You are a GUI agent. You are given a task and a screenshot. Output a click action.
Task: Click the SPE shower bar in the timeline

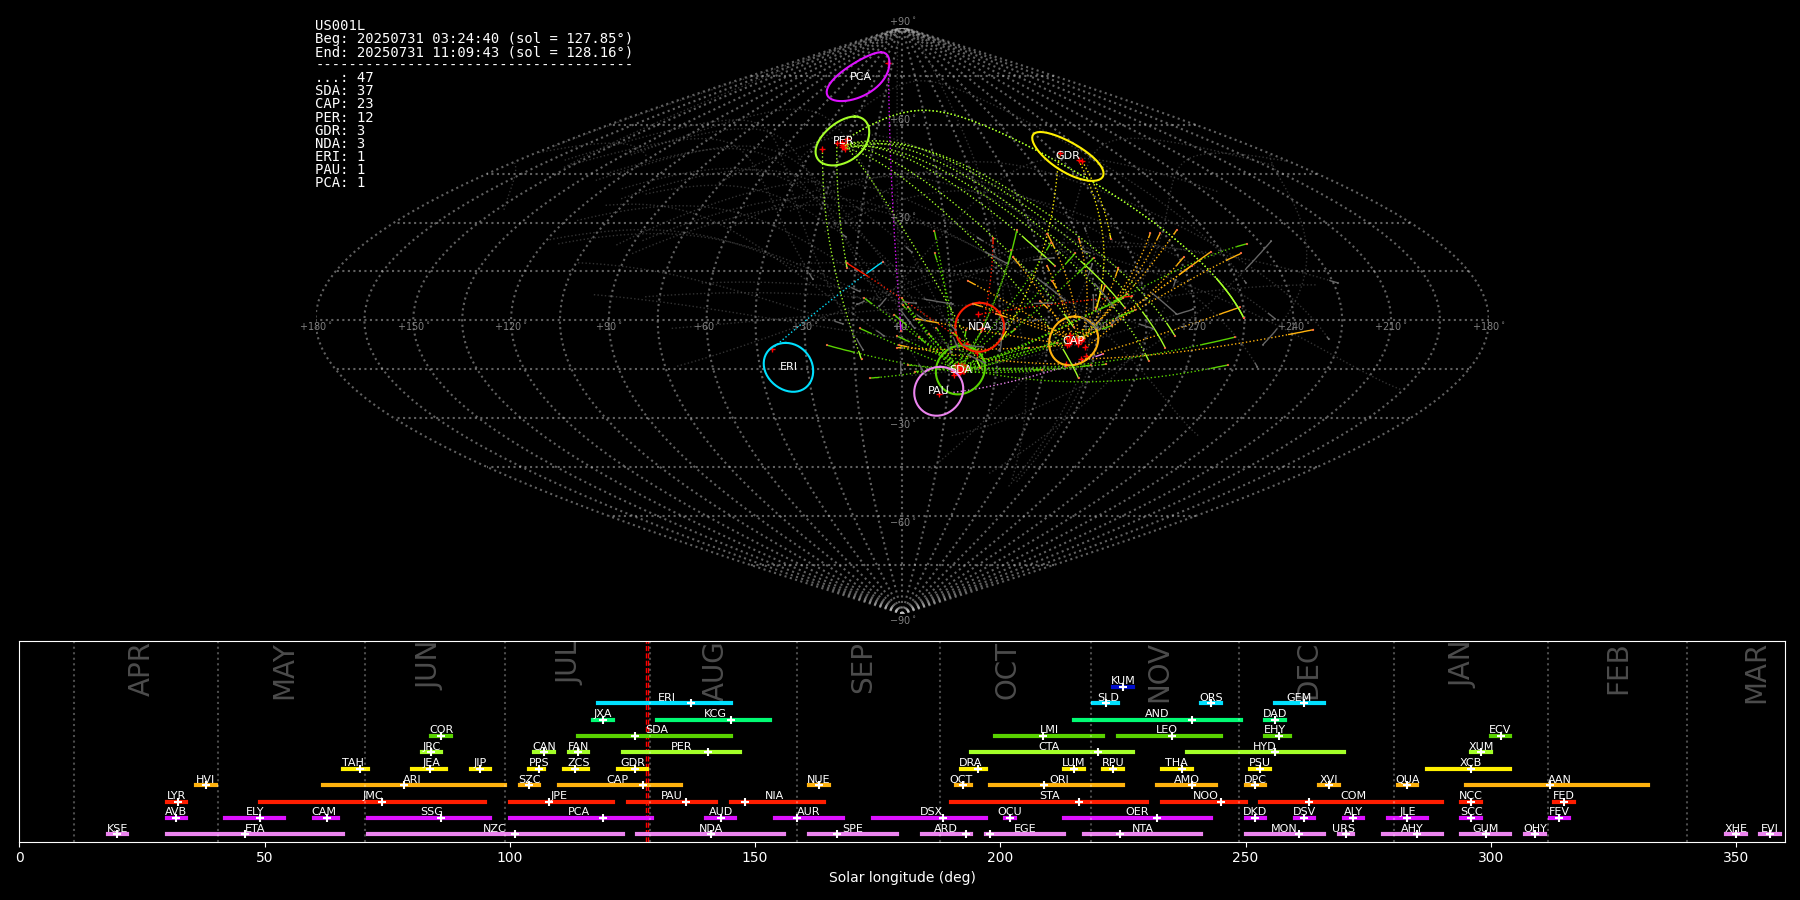[x=853, y=834]
